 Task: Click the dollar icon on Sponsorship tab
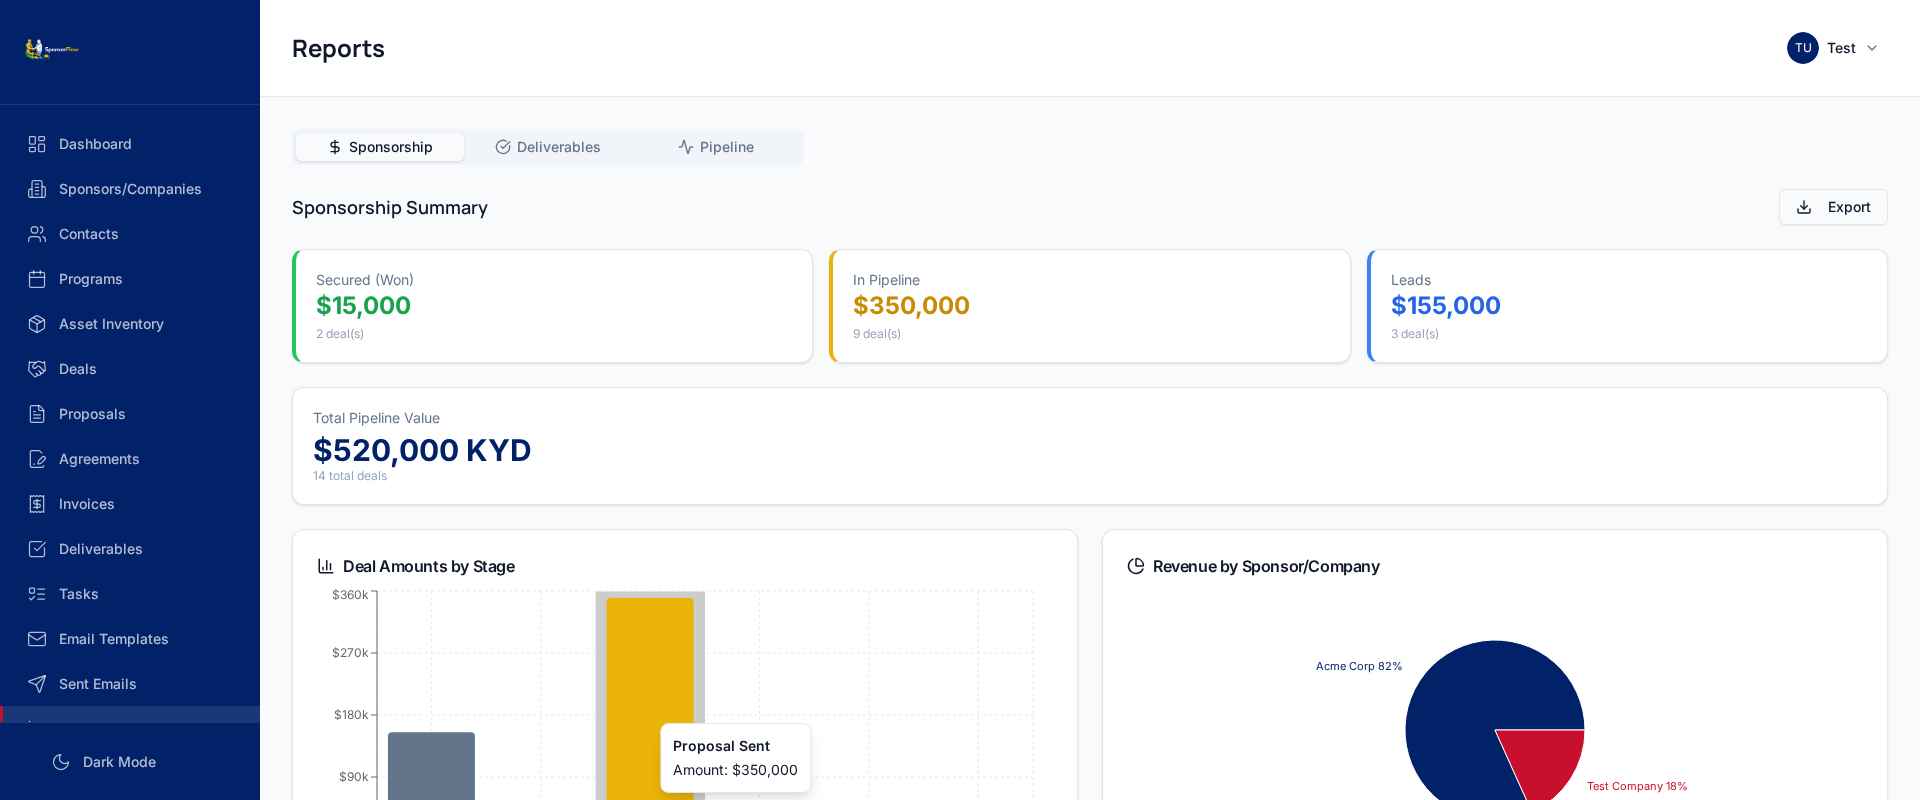(x=335, y=147)
